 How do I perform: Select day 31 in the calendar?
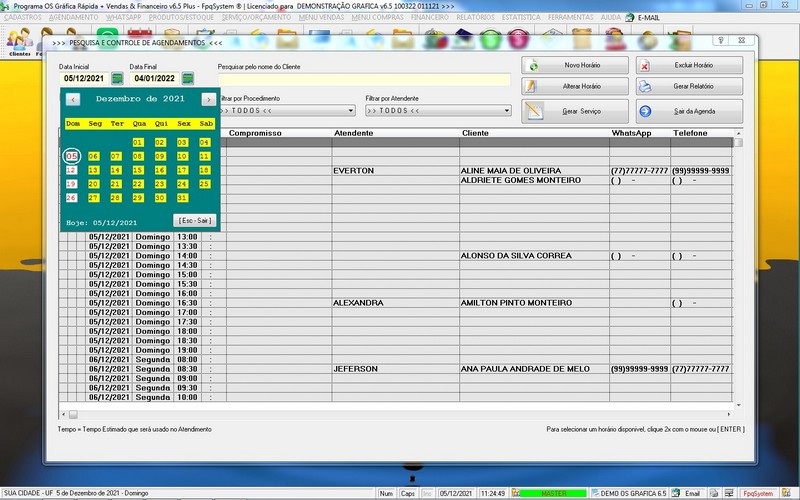[x=182, y=197]
